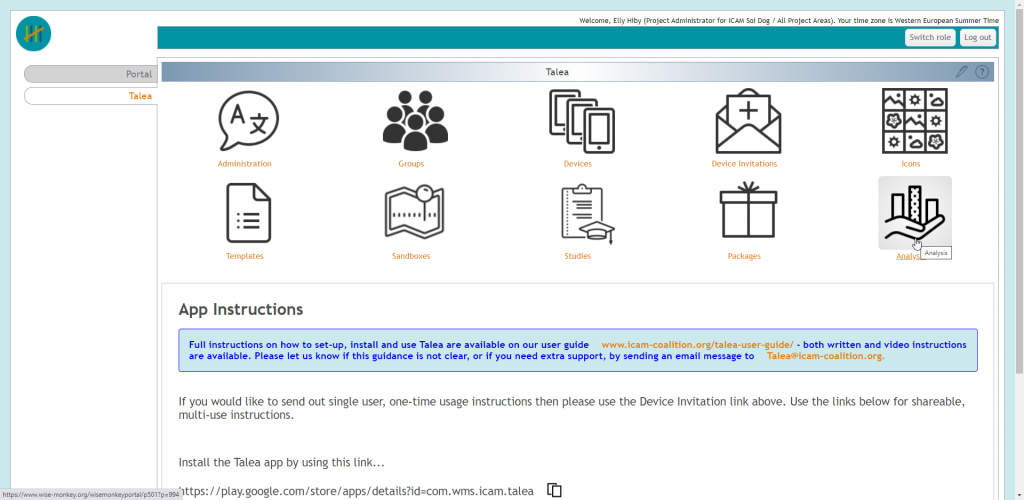Click the Studies text link
The height and width of the screenshot is (500, 1024).
pyautogui.click(x=578, y=256)
